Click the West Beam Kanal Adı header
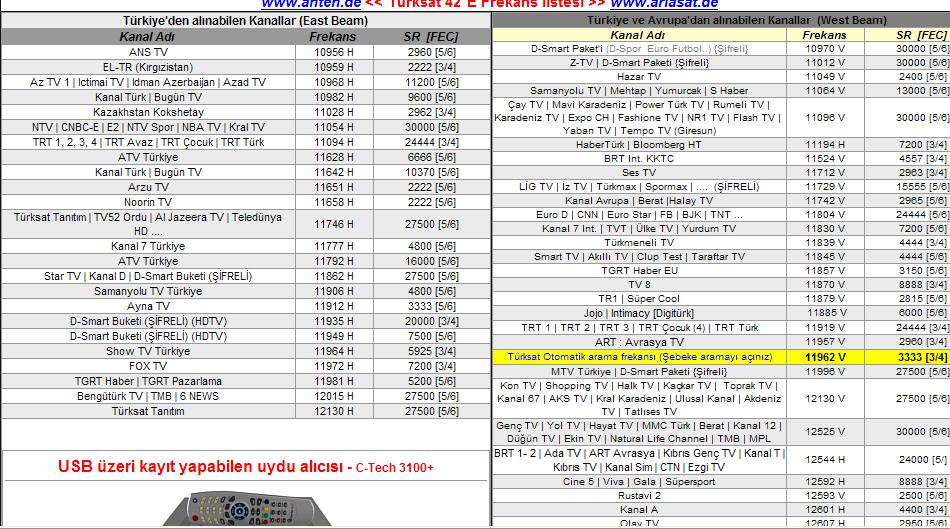950x529 pixels. (x=639, y=35)
